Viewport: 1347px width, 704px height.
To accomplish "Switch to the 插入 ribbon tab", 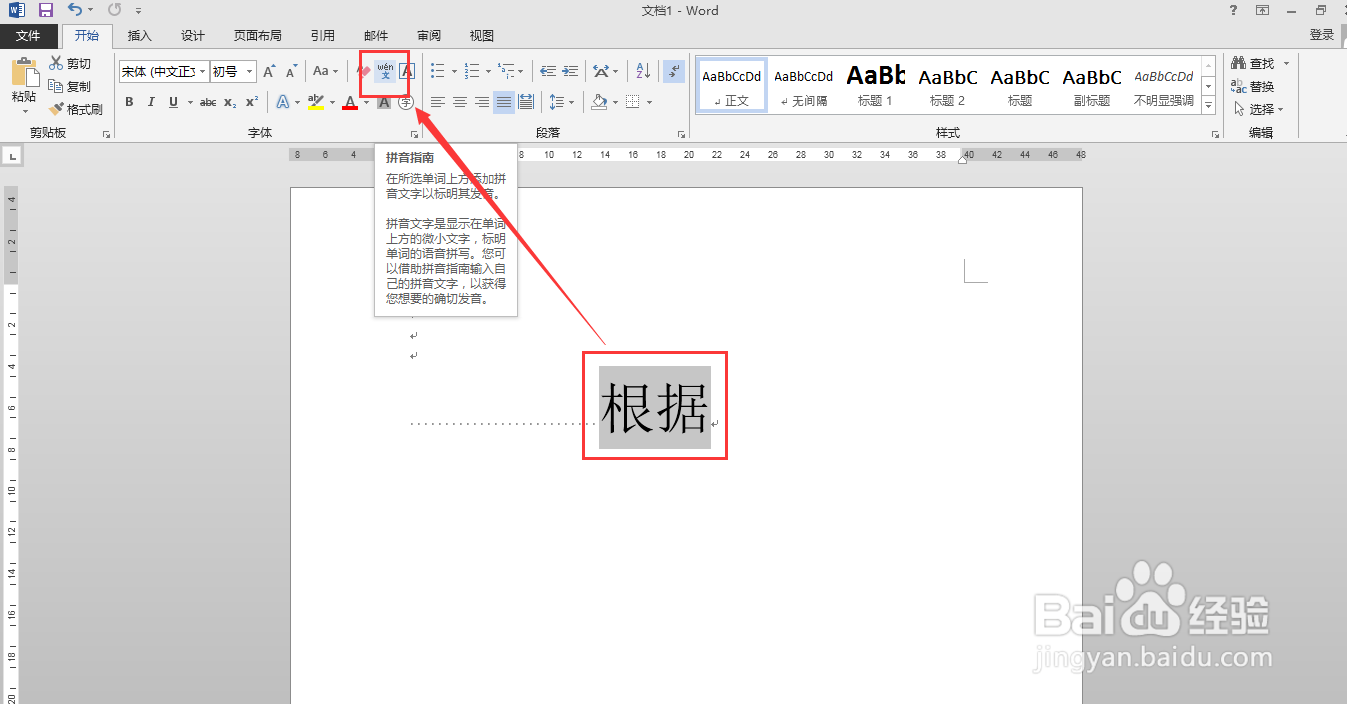I will pyautogui.click(x=139, y=35).
